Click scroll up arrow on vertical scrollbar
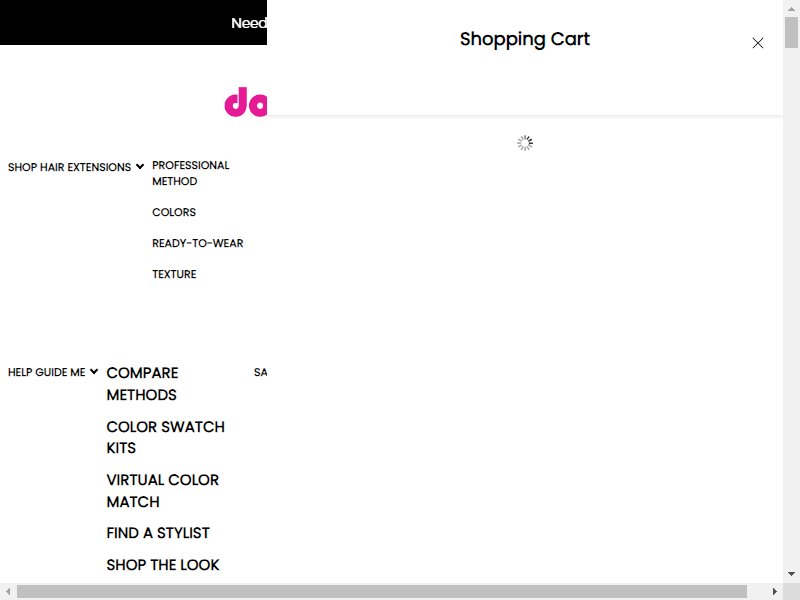Image resolution: width=800 pixels, height=600 pixels. coord(791,8)
